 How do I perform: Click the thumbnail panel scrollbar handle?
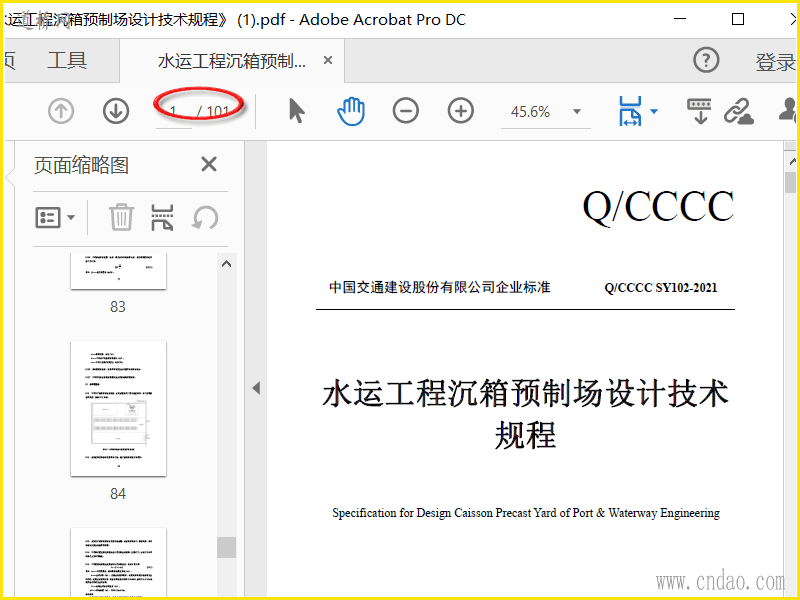point(227,547)
